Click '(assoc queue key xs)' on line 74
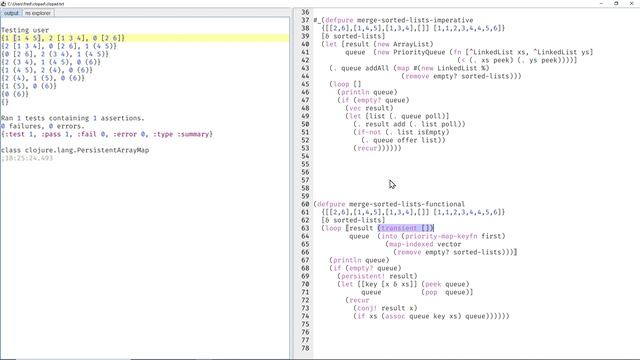The width and height of the screenshot is (640, 360). (421, 316)
